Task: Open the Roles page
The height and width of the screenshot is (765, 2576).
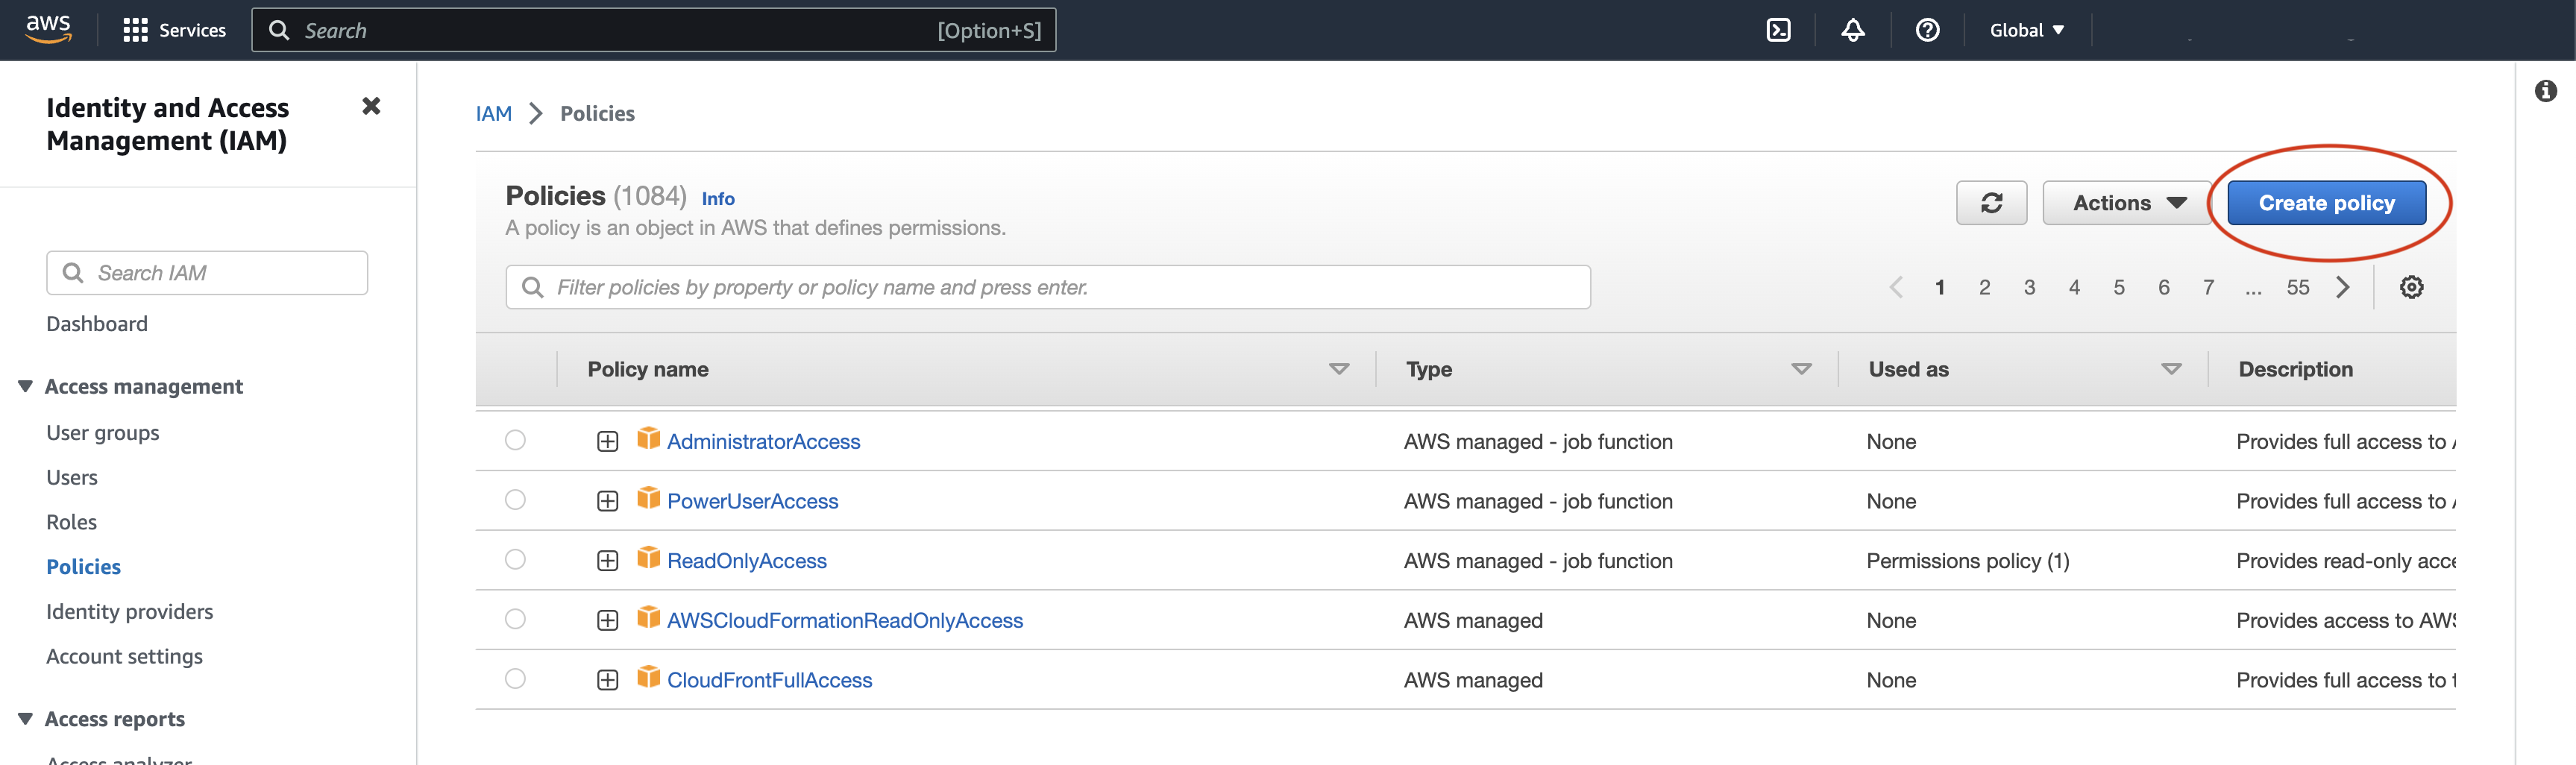Action: (72, 522)
